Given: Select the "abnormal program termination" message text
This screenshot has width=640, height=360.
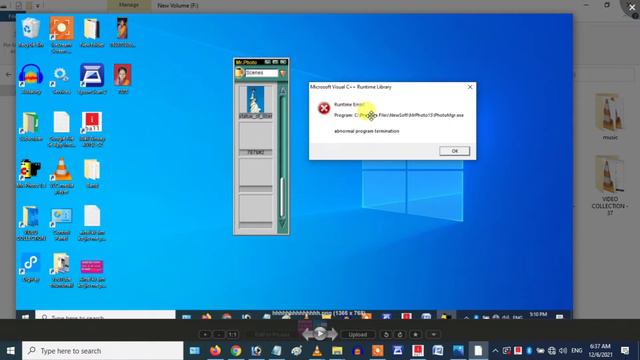Looking at the screenshot, I should click(367, 131).
